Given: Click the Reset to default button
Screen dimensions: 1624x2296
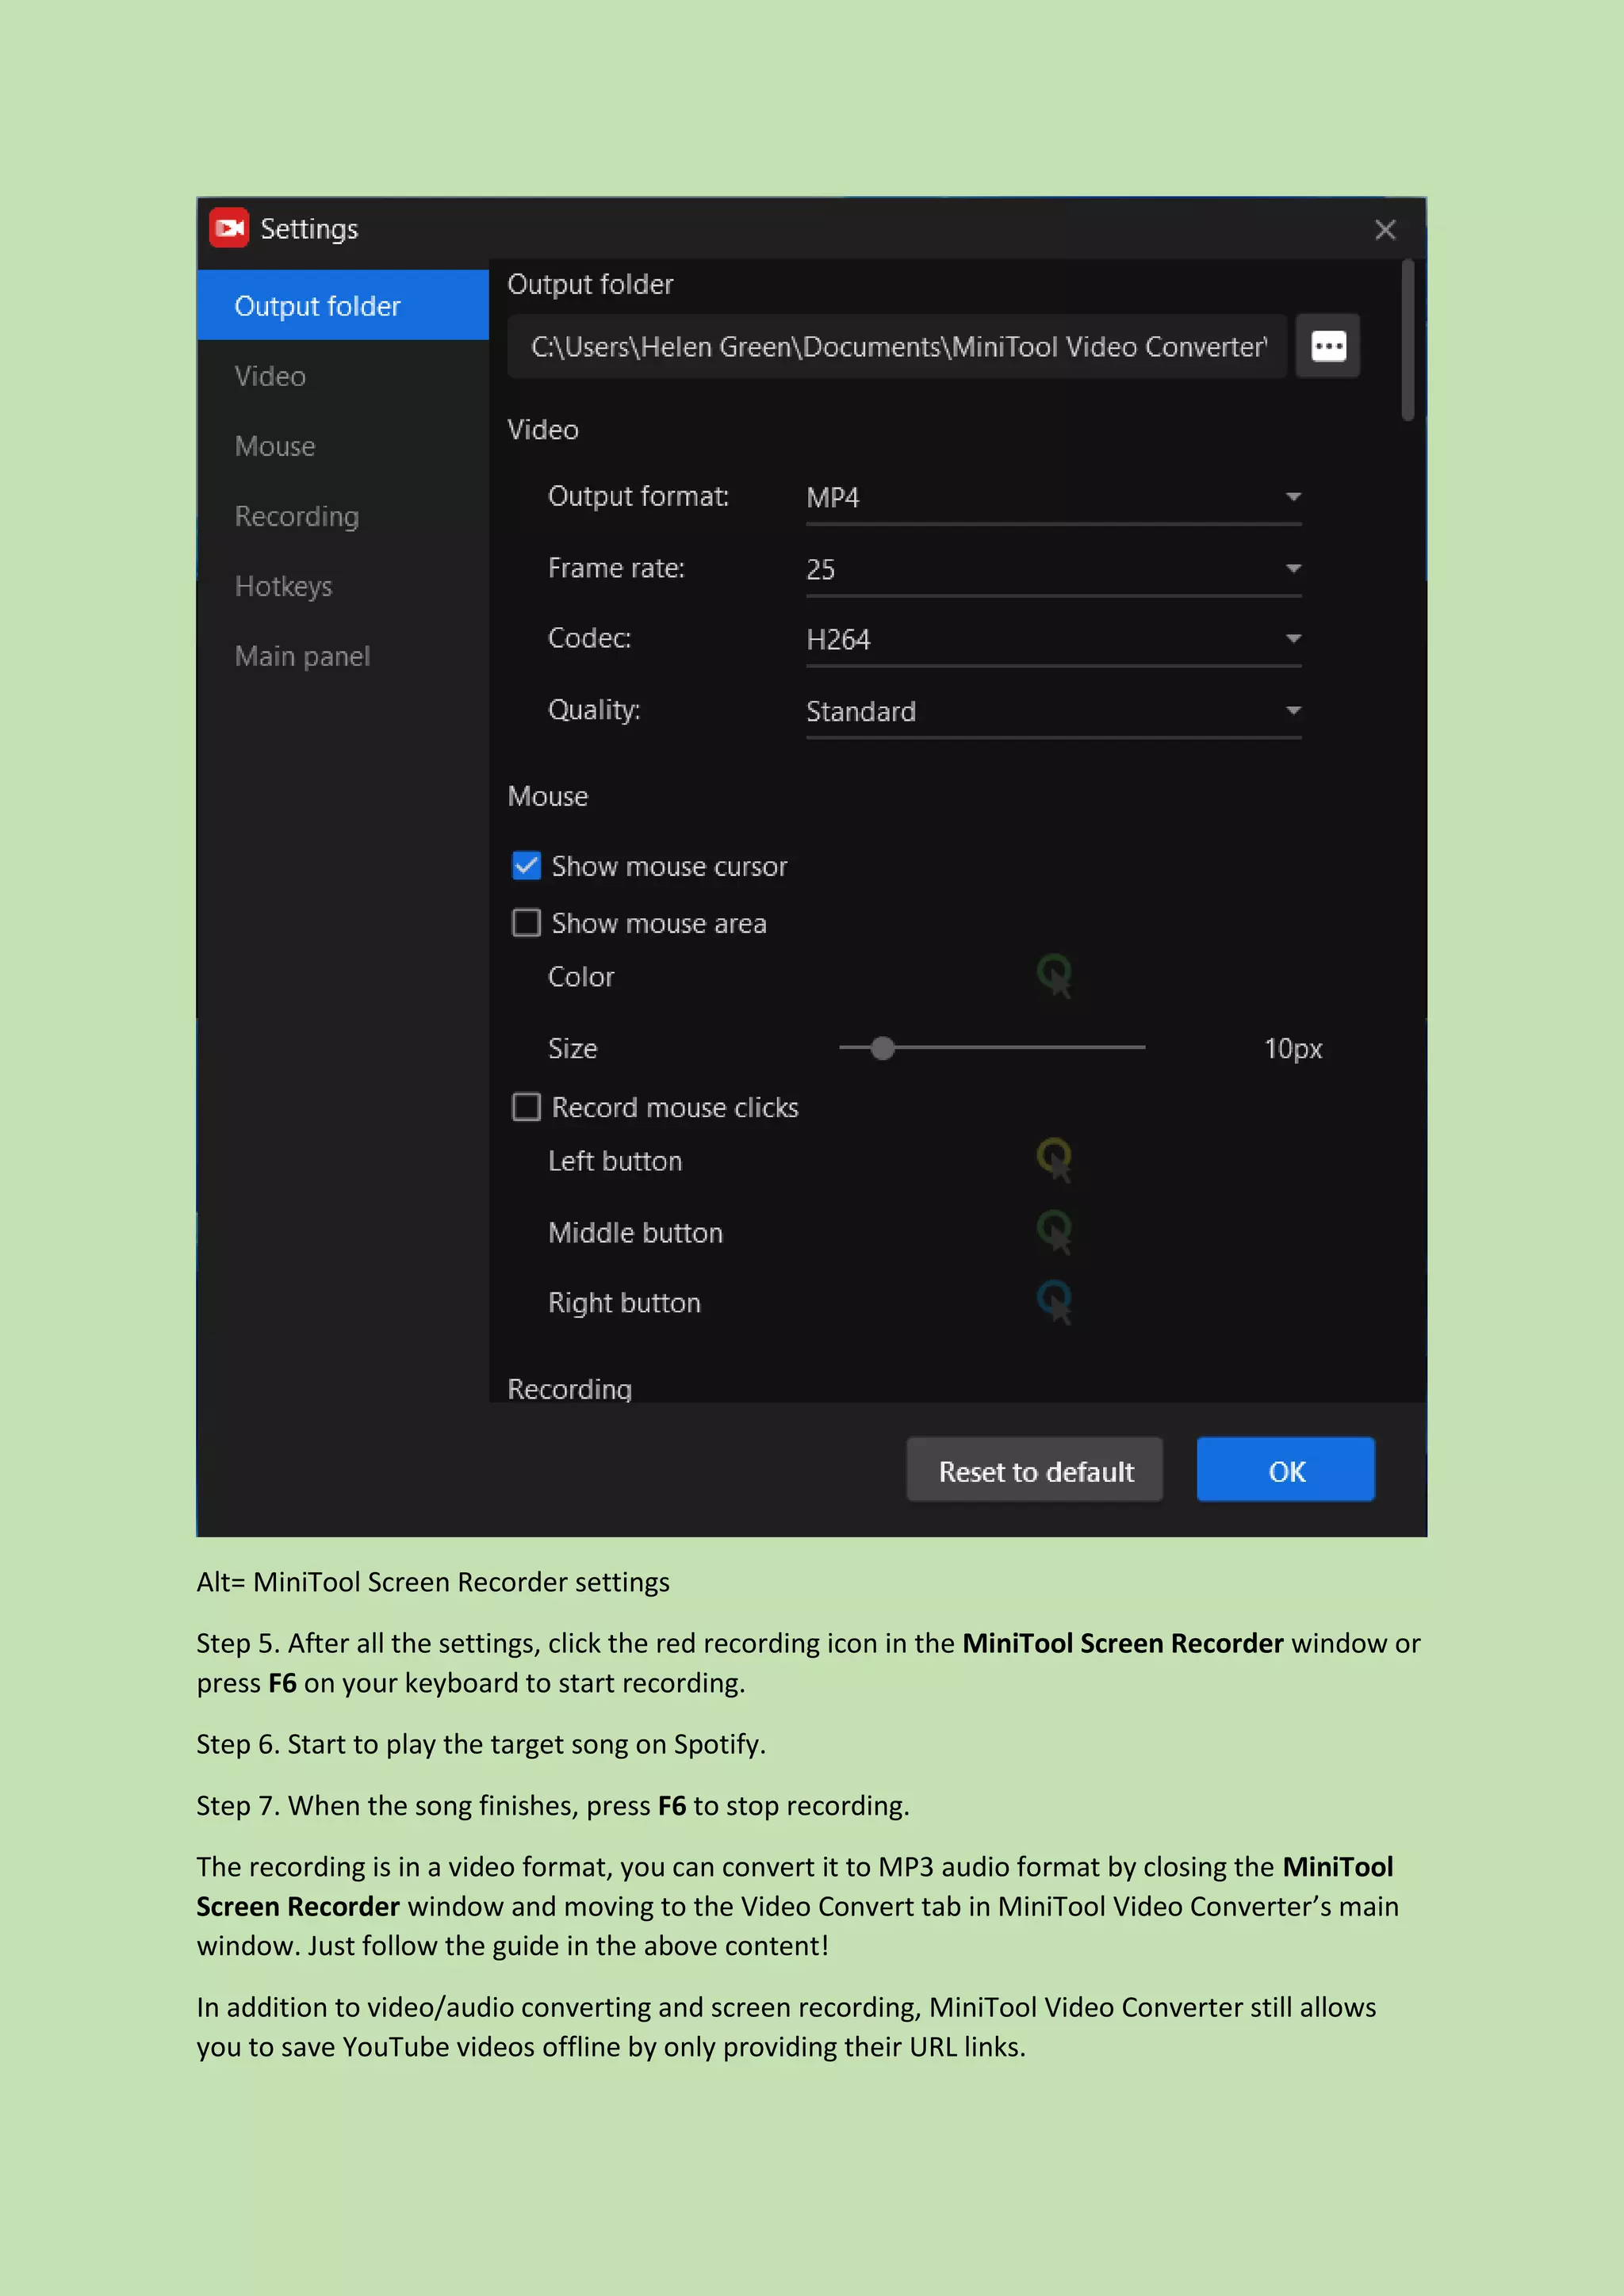Looking at the screenshot, I should click(1035, 1470).
